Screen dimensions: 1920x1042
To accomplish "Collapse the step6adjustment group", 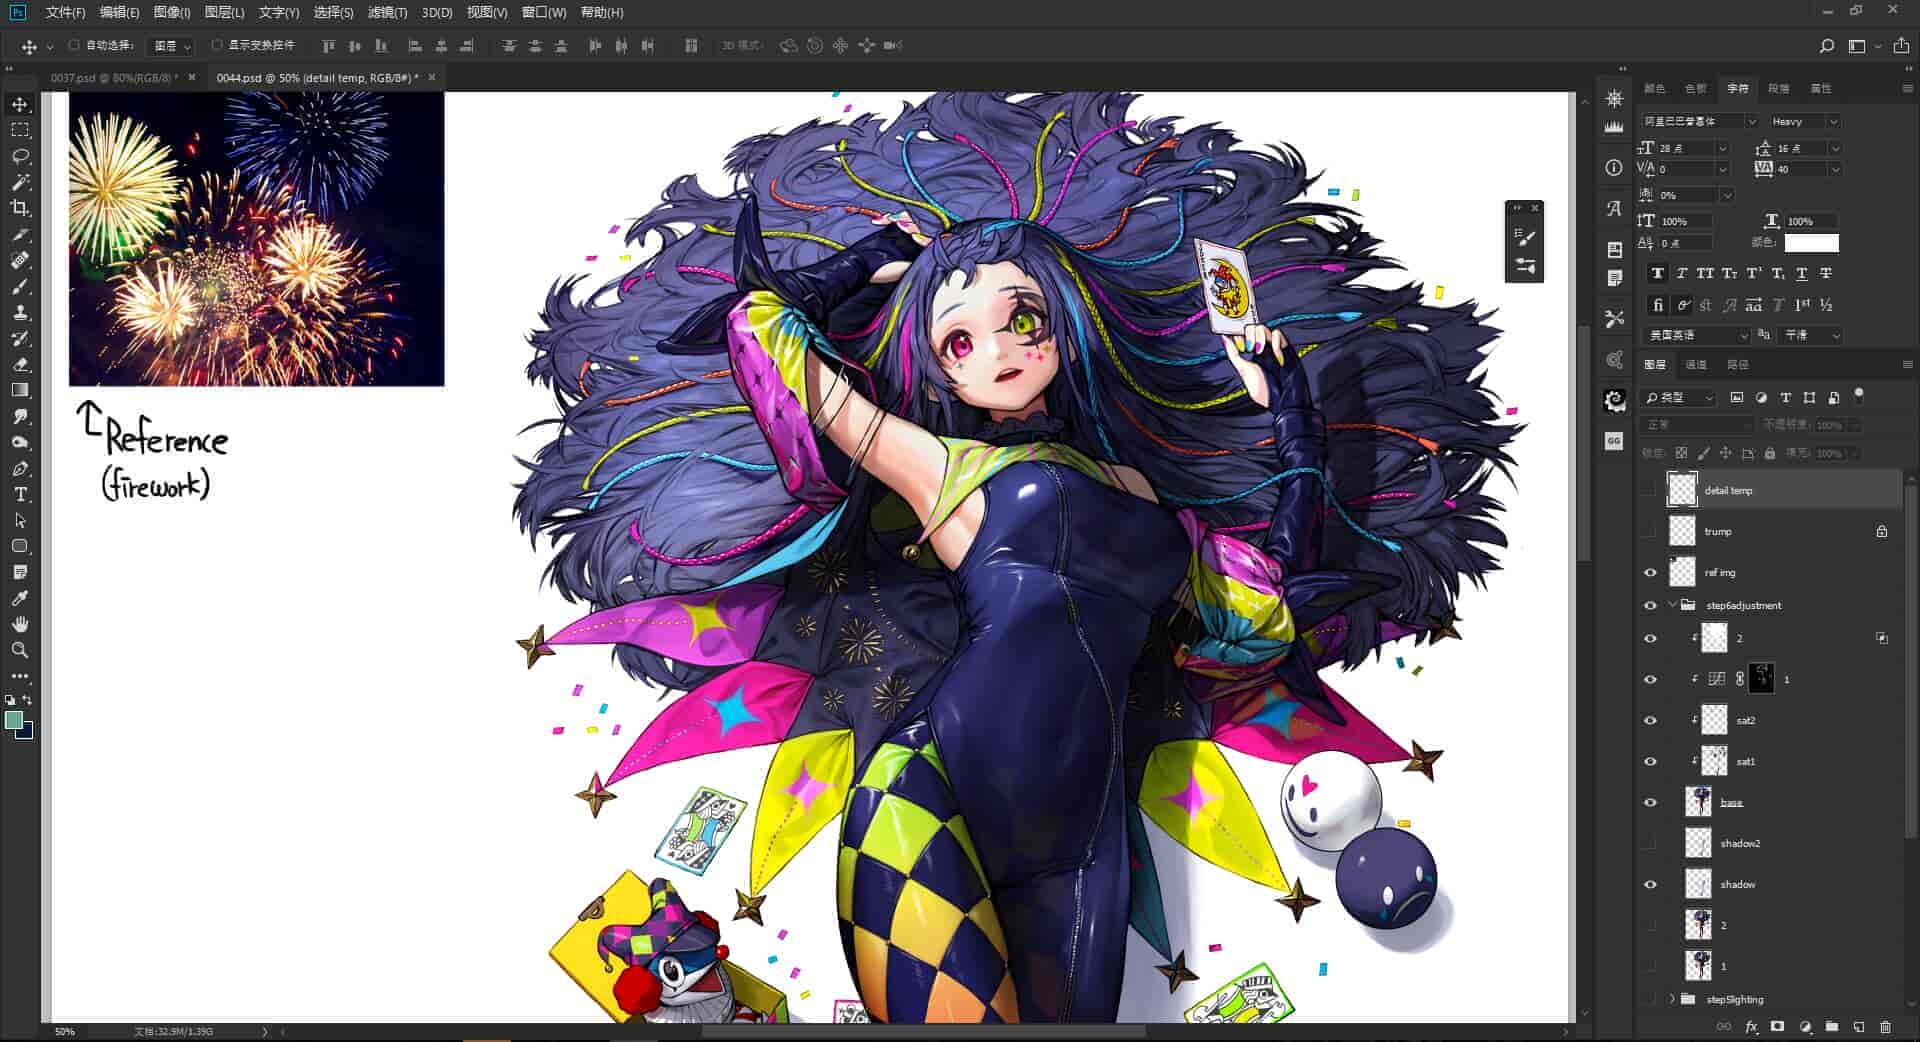I will 1672,605.
